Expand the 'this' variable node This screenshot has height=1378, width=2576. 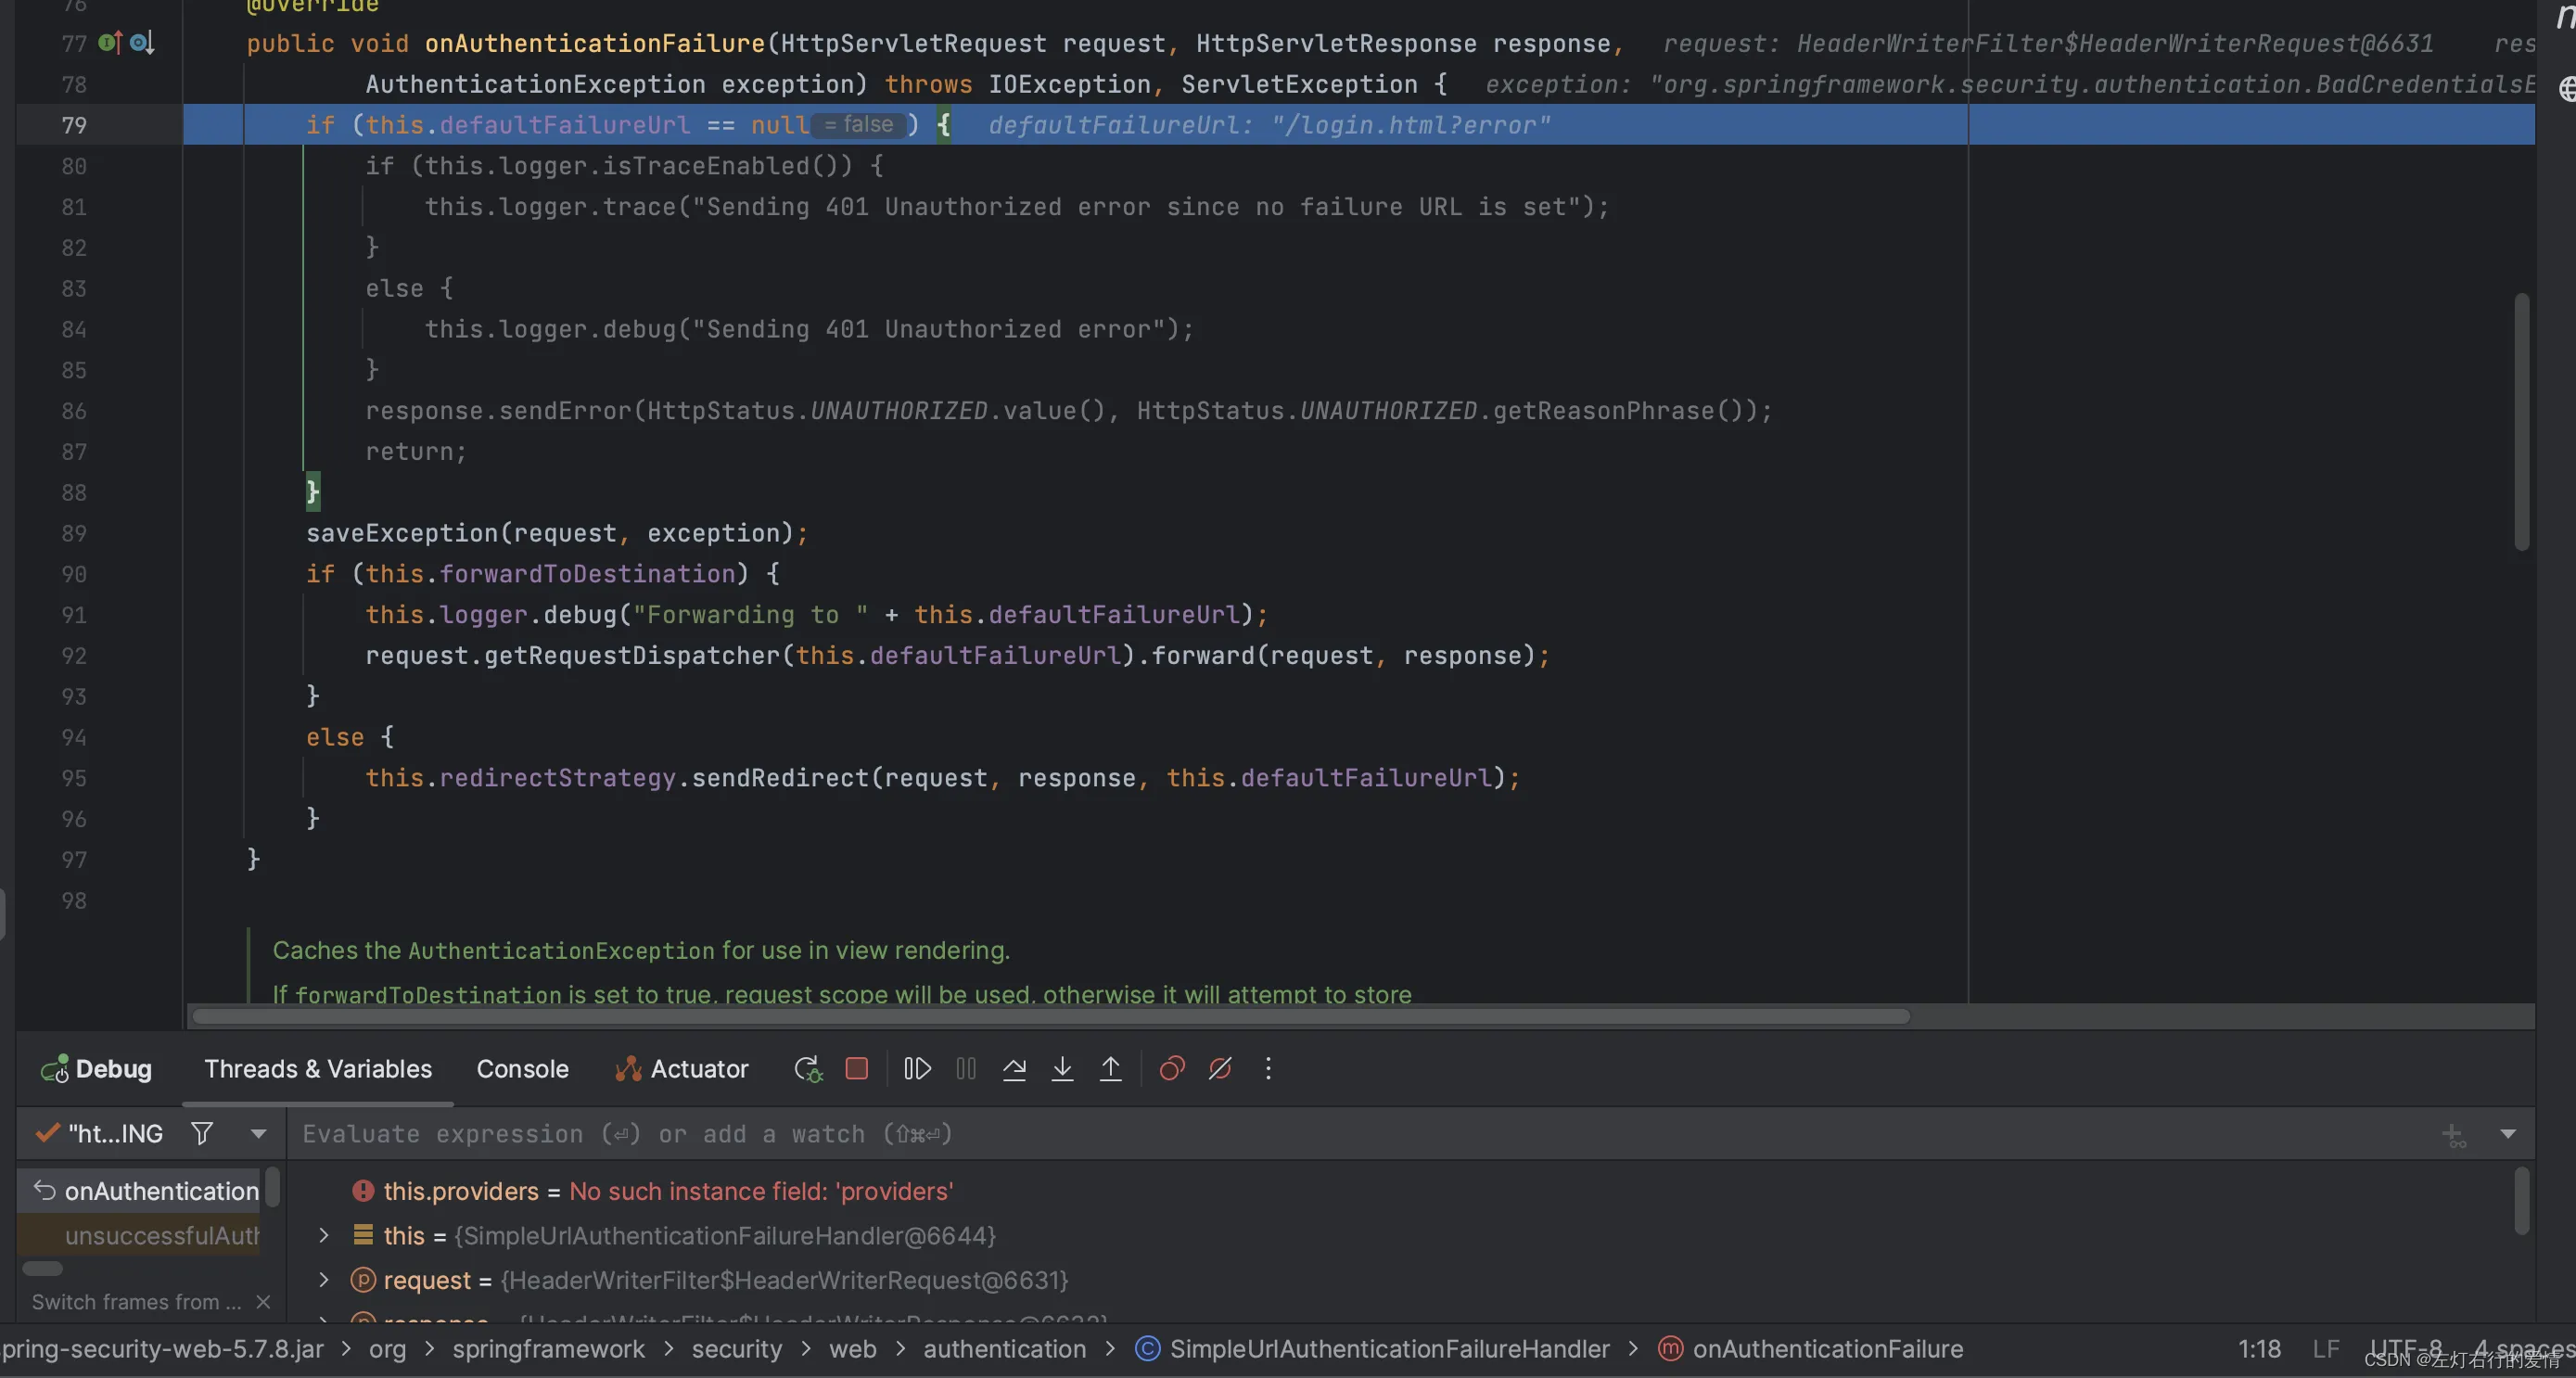(323, 1235)
